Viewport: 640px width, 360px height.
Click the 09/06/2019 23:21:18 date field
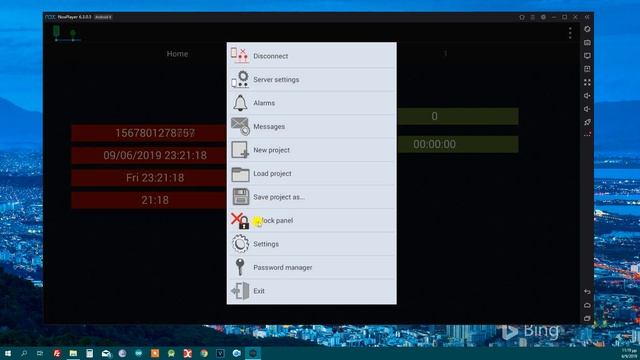coord(148,155)
